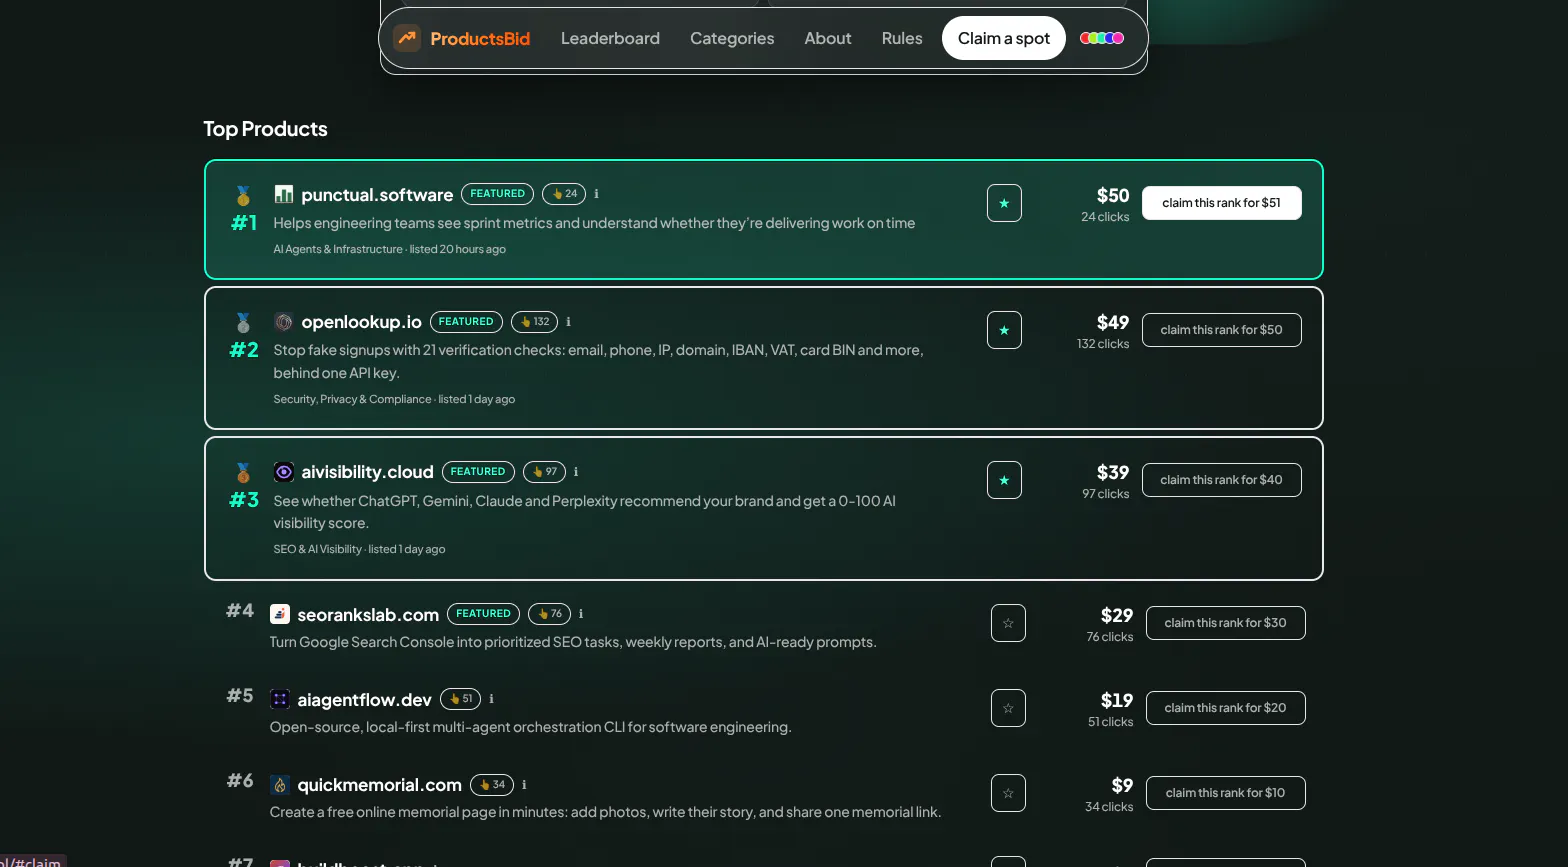Select Rules in the top navigation
The image size is (1568, 867).
coord(902,38)
